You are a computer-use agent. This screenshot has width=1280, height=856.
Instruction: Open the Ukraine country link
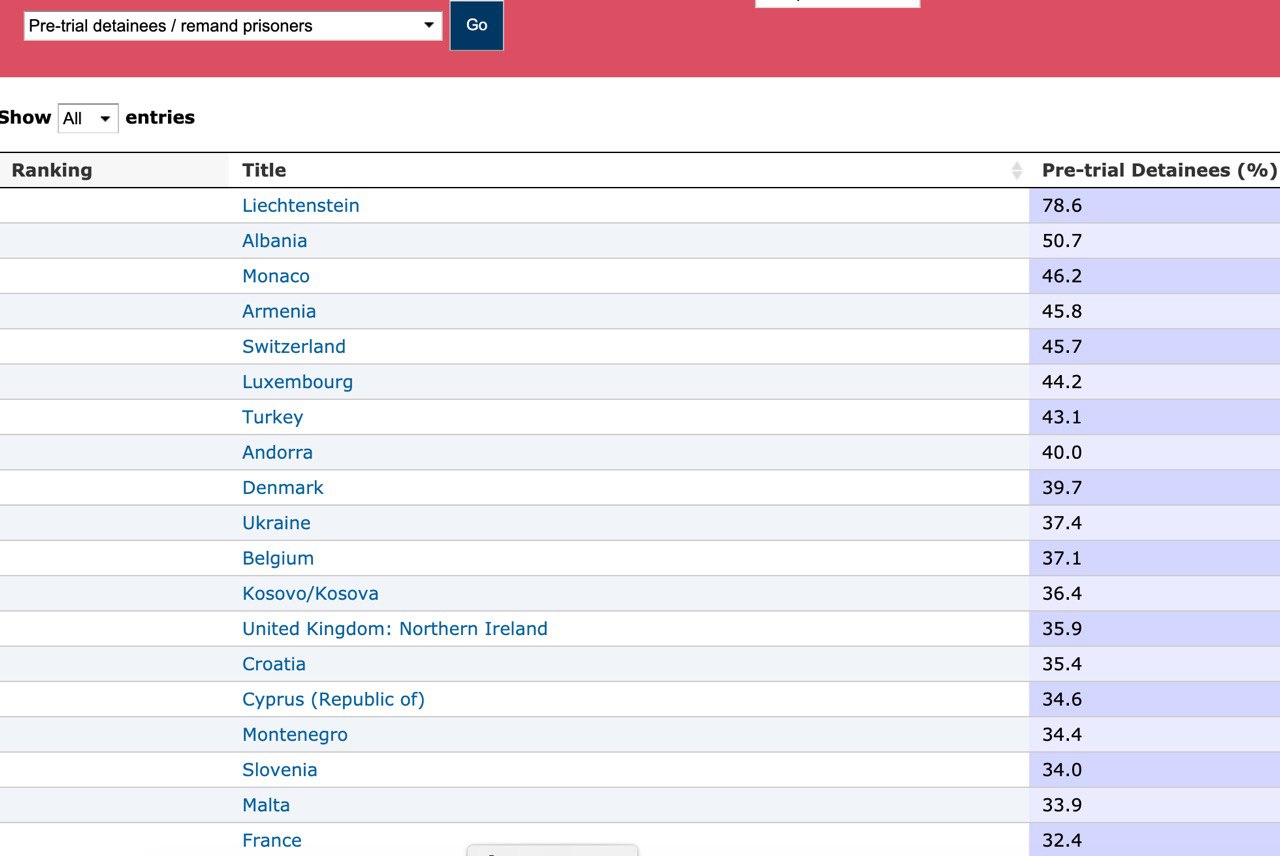pos(276,523)
